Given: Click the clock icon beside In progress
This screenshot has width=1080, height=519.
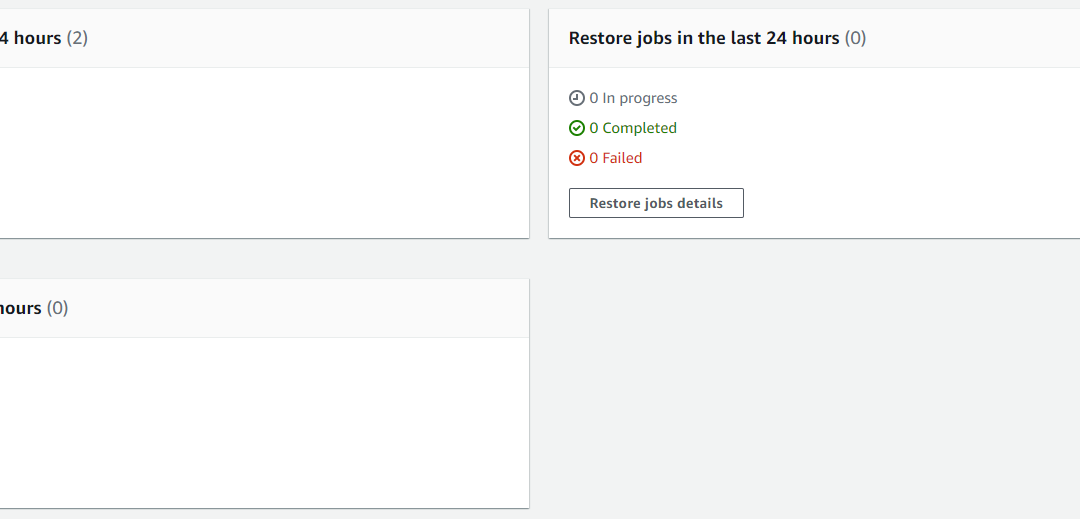Looking at the screenshot, I should click(577, 98).
